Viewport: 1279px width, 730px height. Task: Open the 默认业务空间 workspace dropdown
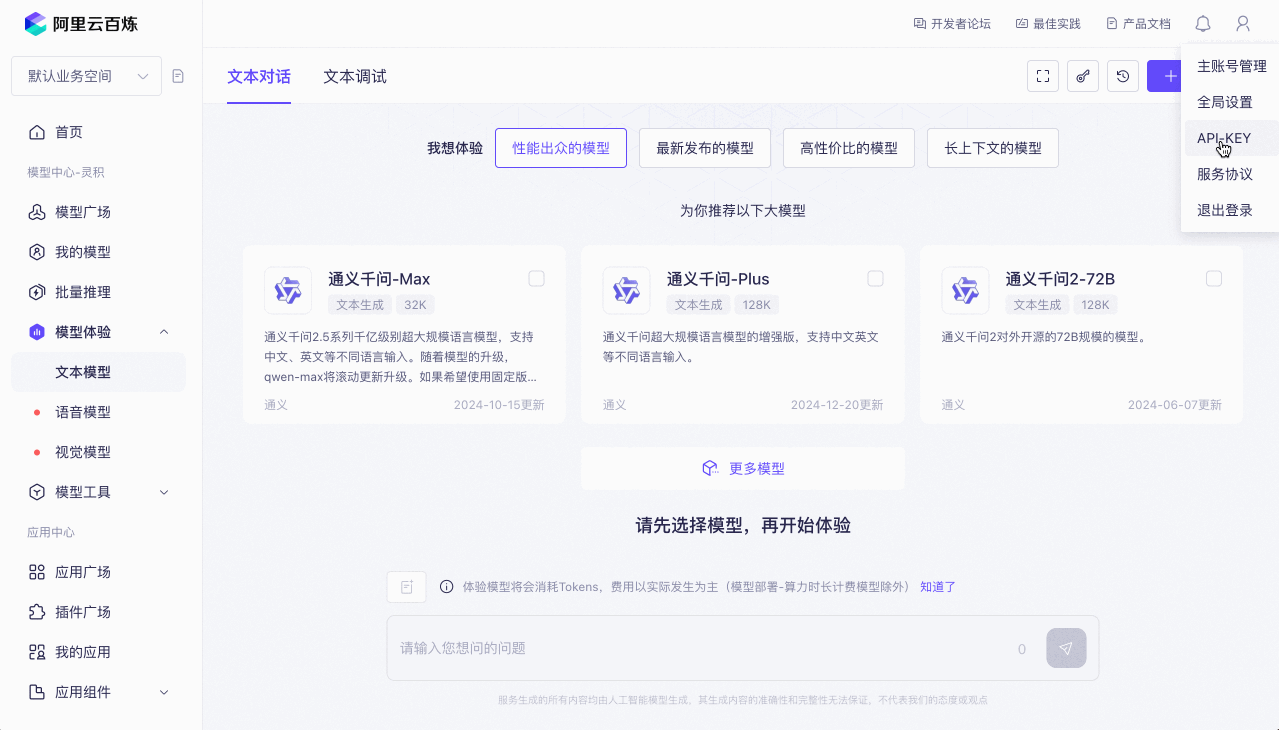[86, 76]
